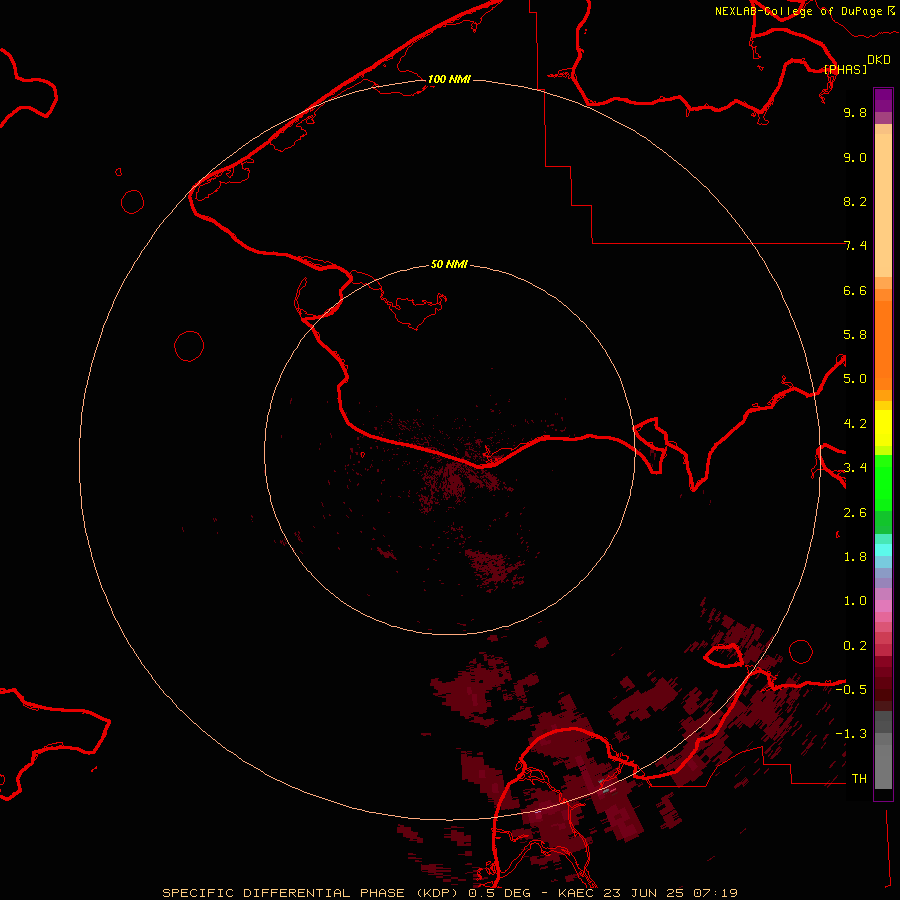900x900 pixels.
Task: Click the 5.8 value on the scale
Action: [x=855, y=335]
